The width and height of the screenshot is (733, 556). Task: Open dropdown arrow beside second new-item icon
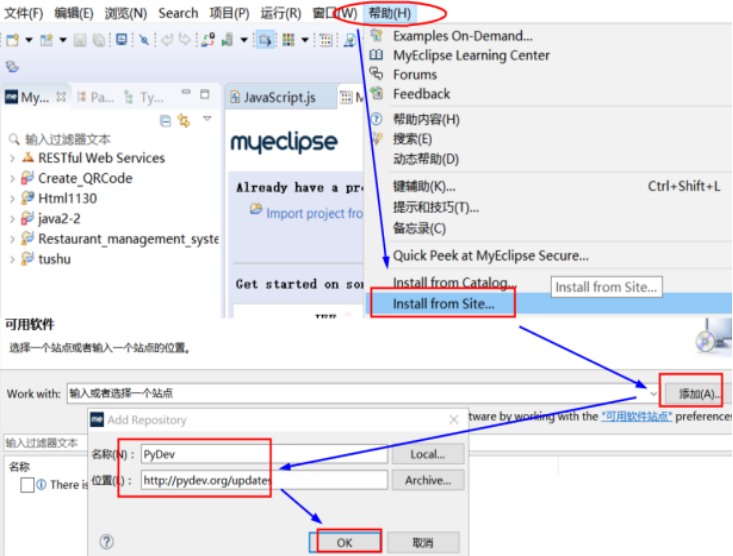click(63, 40)
